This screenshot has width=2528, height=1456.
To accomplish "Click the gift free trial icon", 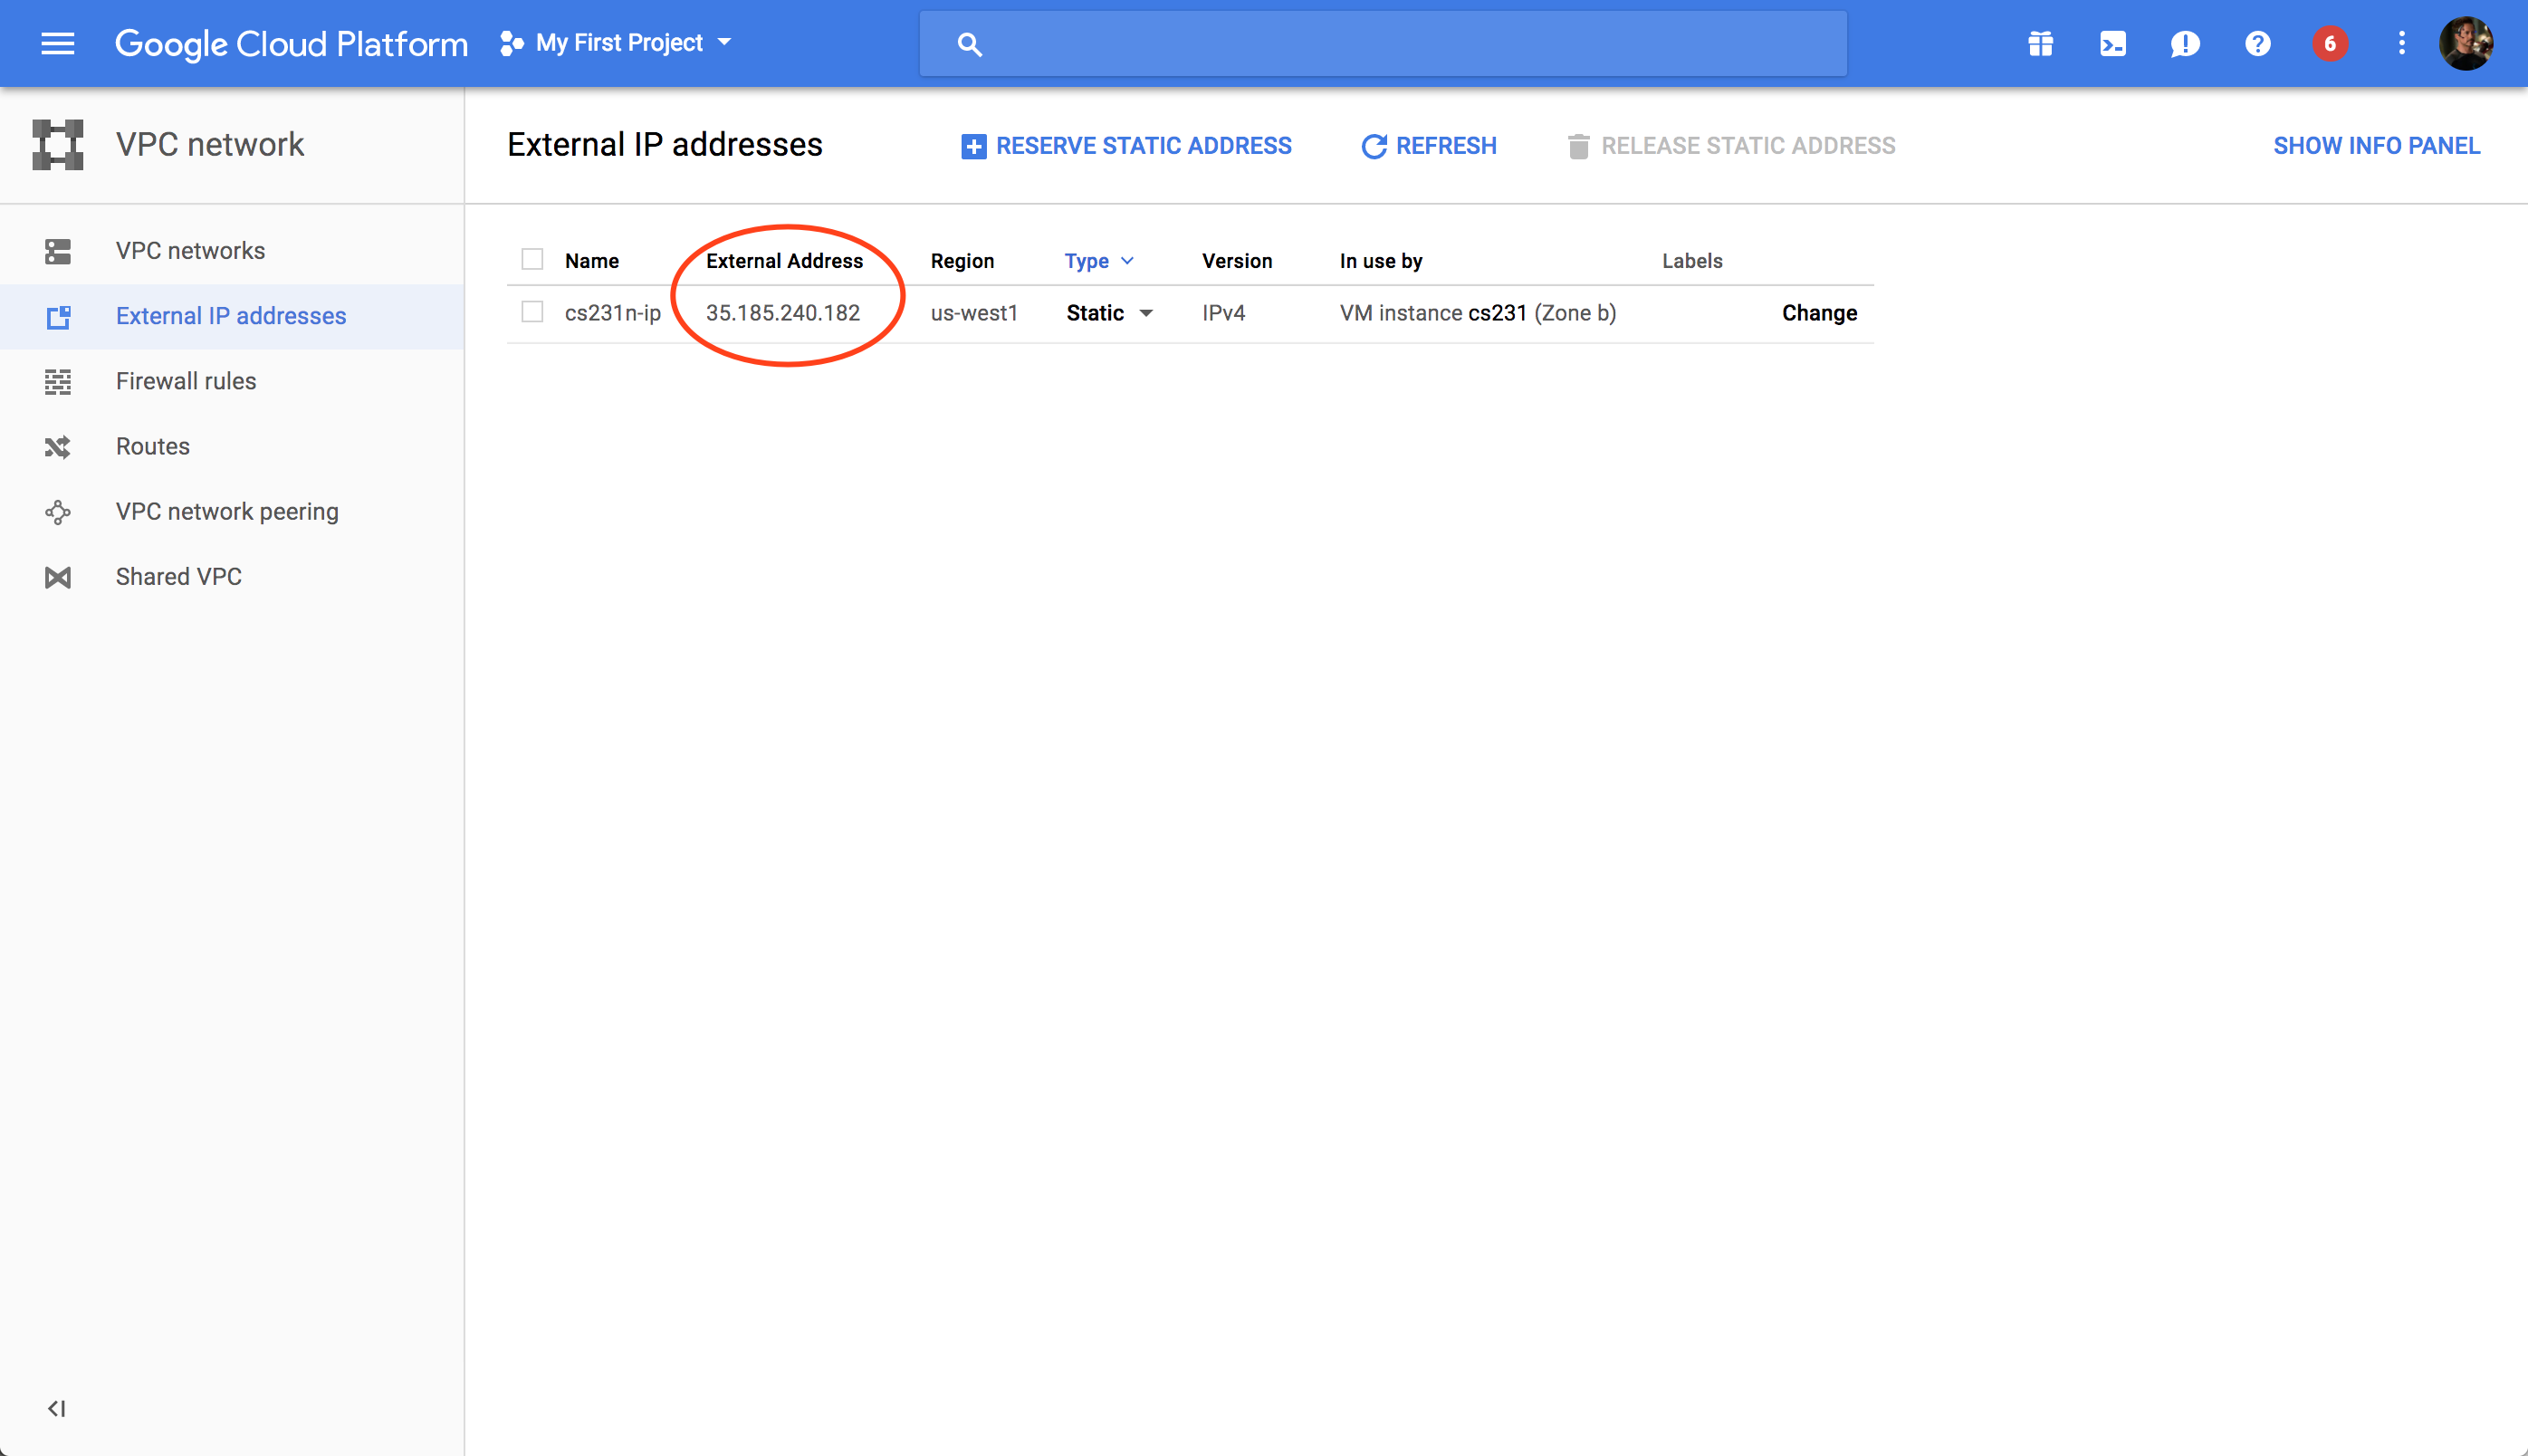I will 2040,43.
